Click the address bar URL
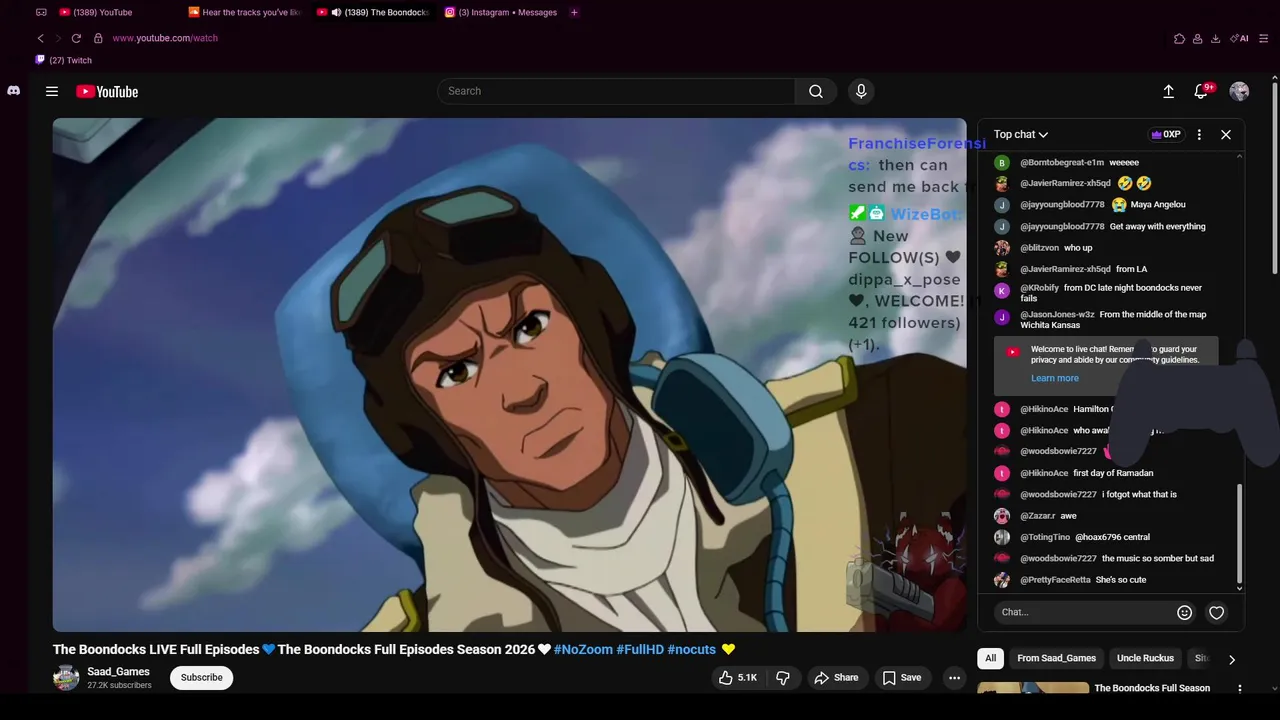This screenshot has height=720, width=1280. (165, 38)
